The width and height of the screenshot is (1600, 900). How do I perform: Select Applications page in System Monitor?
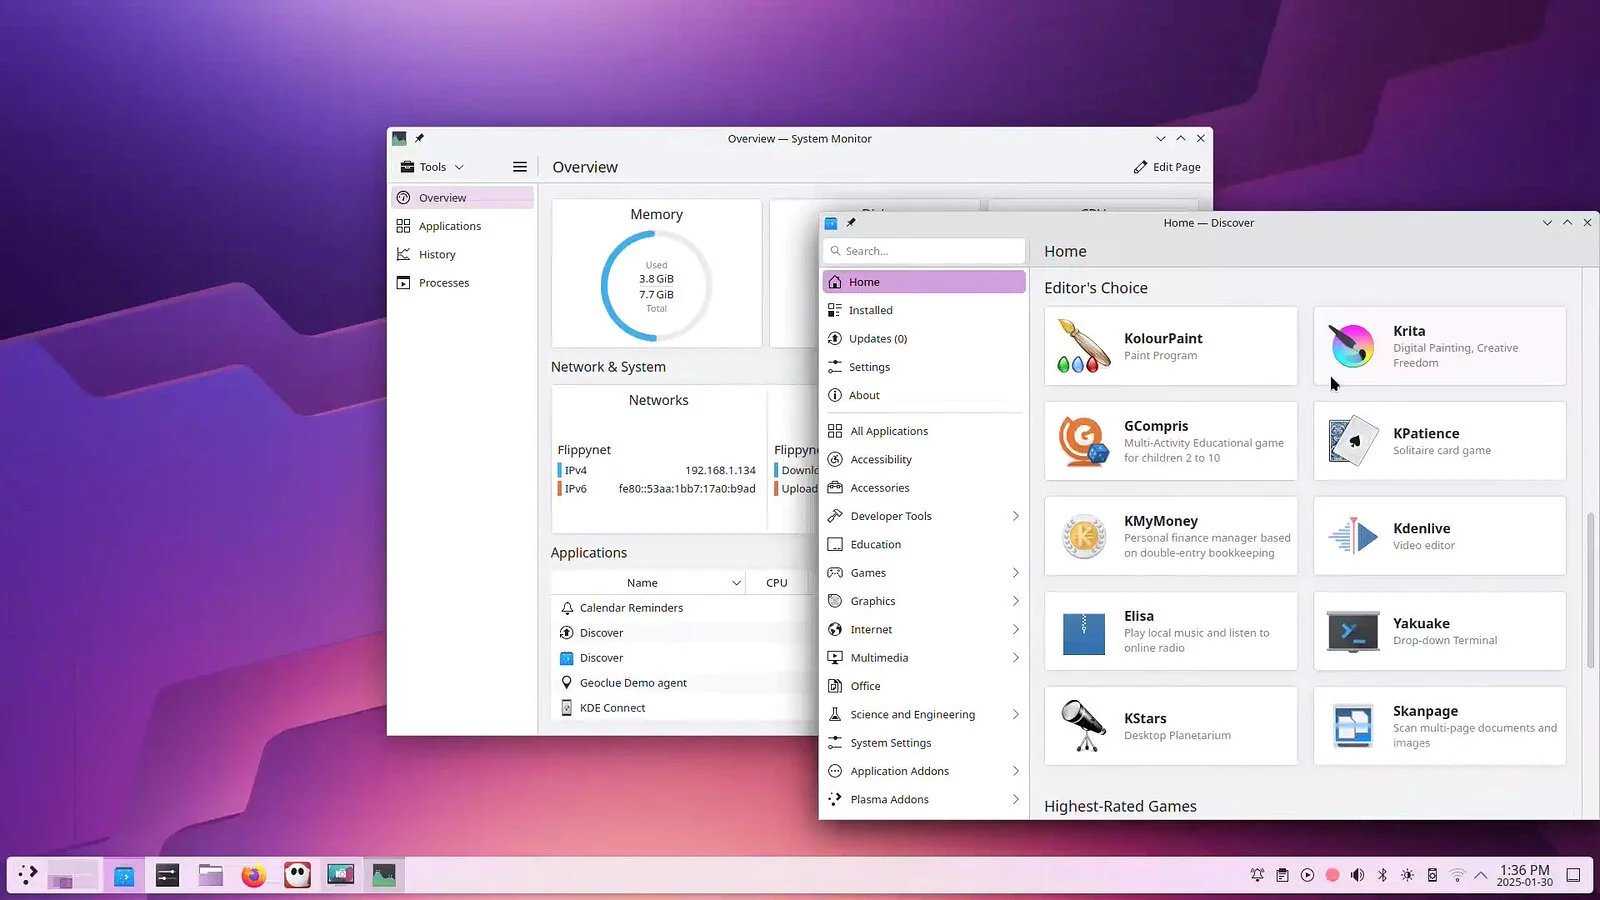(462, 226)
